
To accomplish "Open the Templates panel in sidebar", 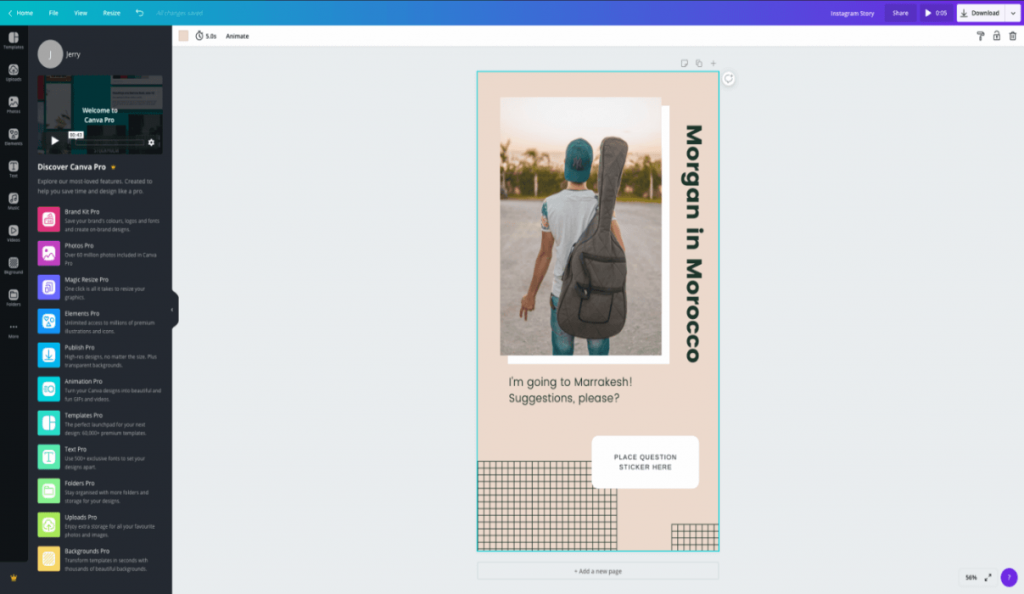I will coord(13,39).
